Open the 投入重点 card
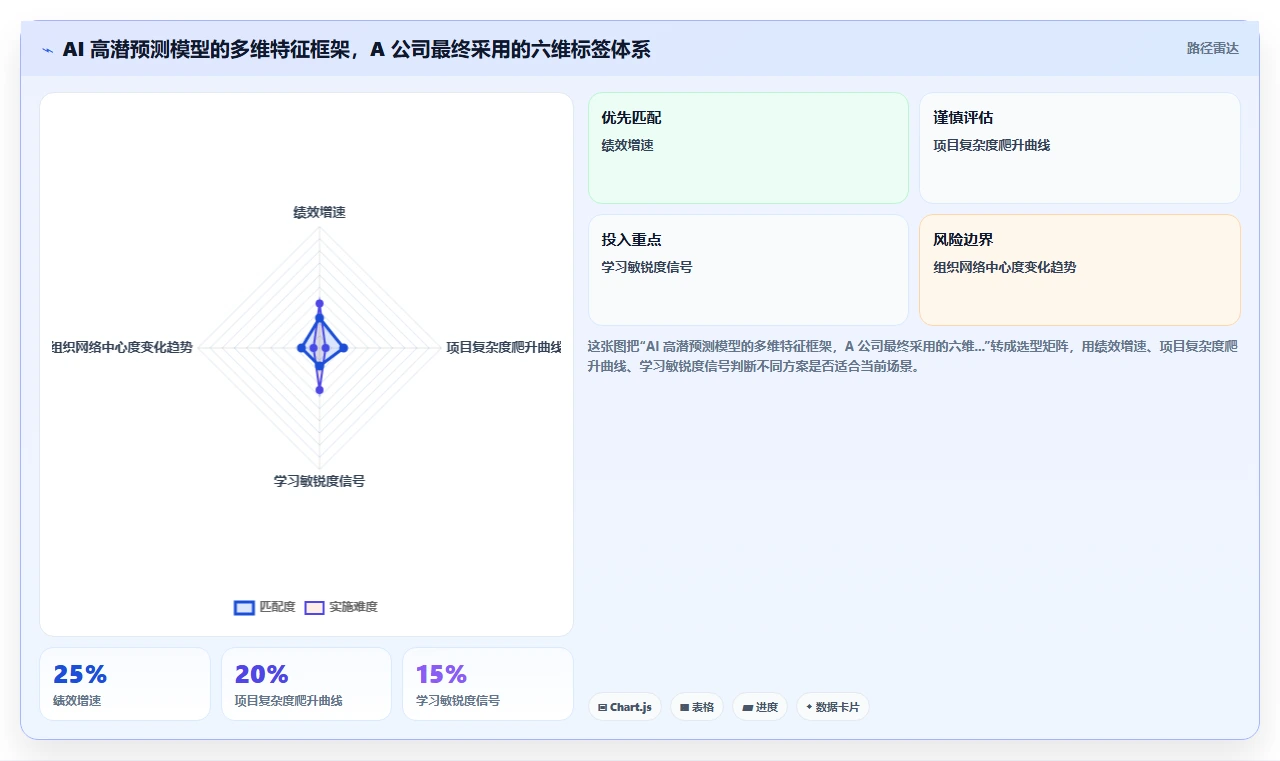1280x761 pixels. (748, 270)
